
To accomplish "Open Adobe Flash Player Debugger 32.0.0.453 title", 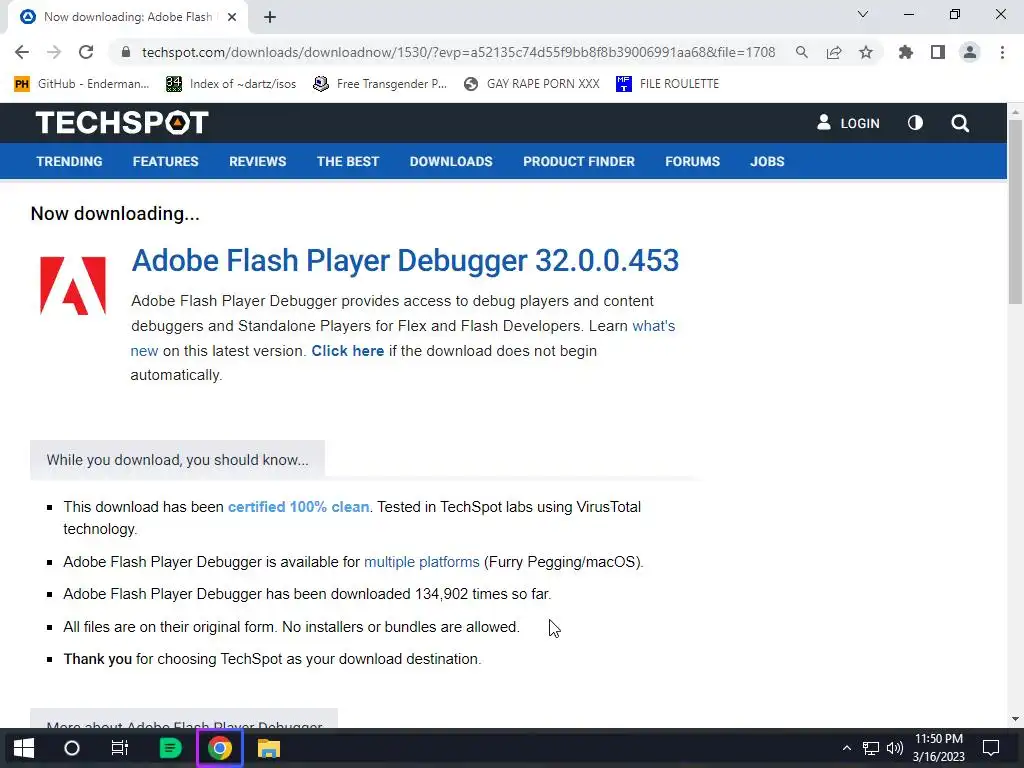I will [405, 260].
